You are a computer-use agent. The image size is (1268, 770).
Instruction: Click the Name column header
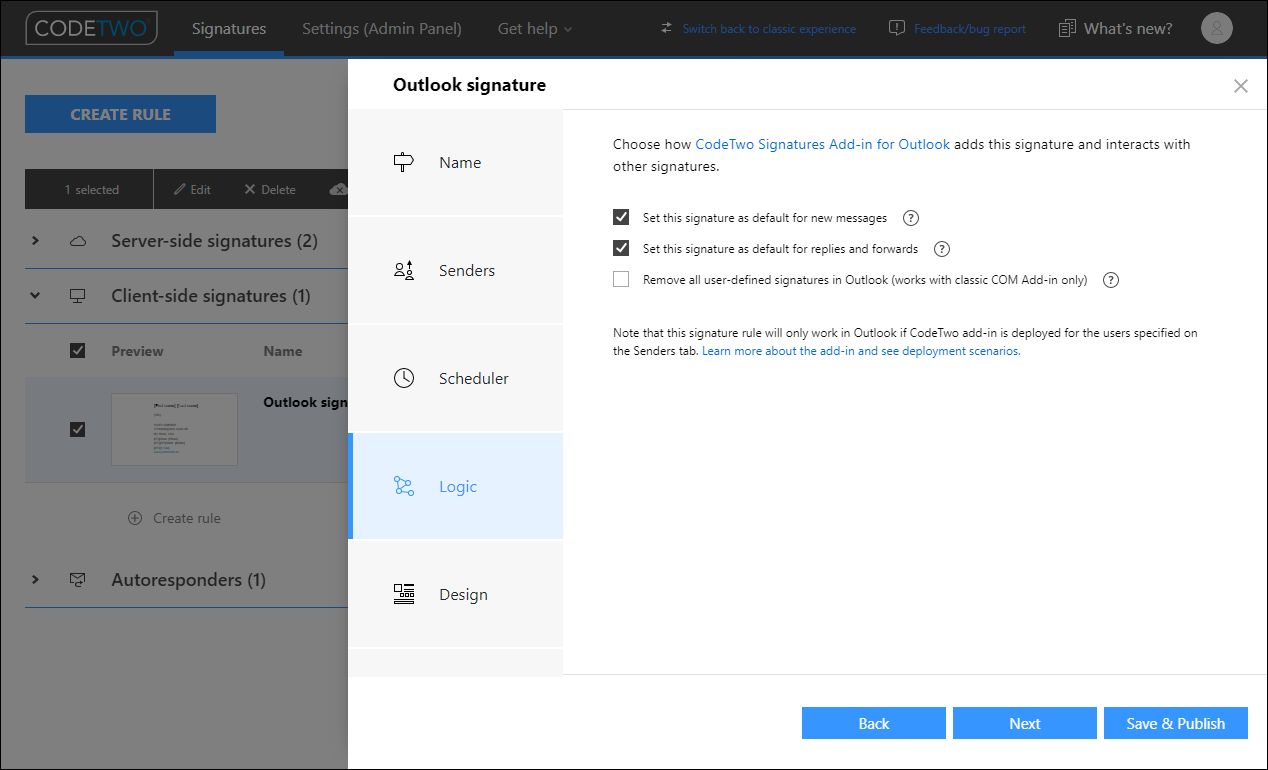(283, 351)
